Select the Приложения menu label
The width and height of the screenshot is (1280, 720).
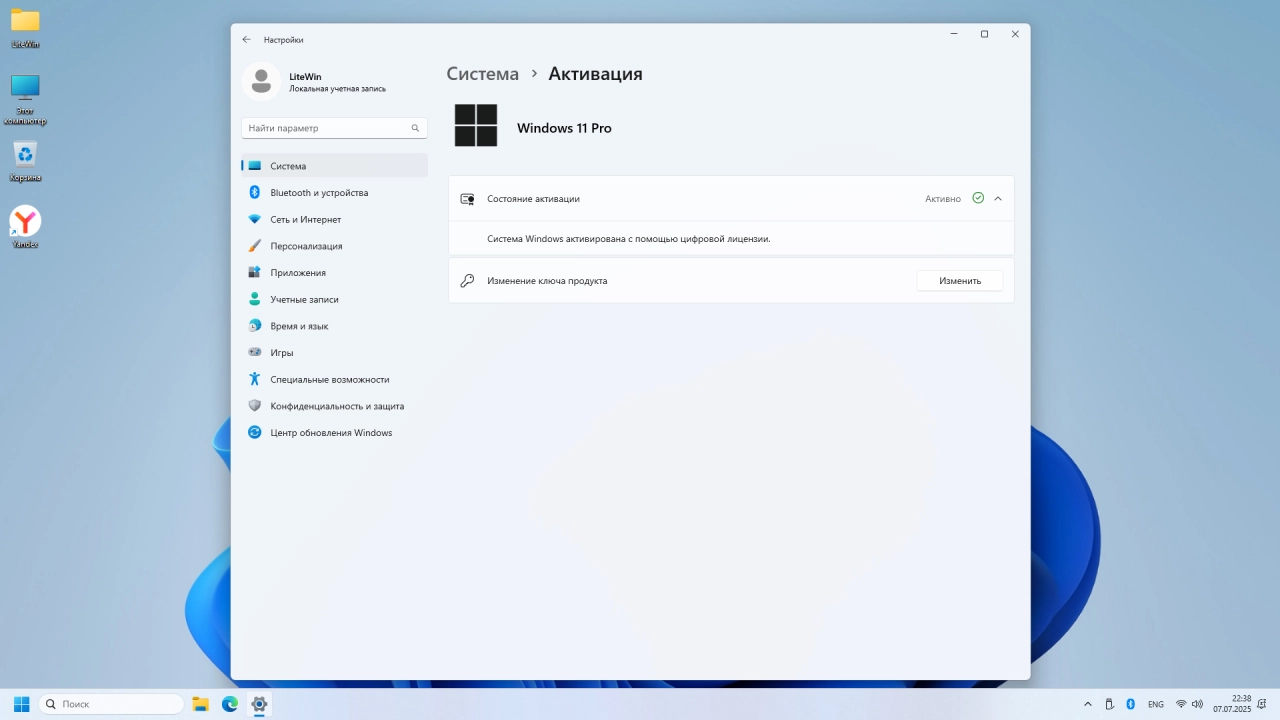coord(298,273)
